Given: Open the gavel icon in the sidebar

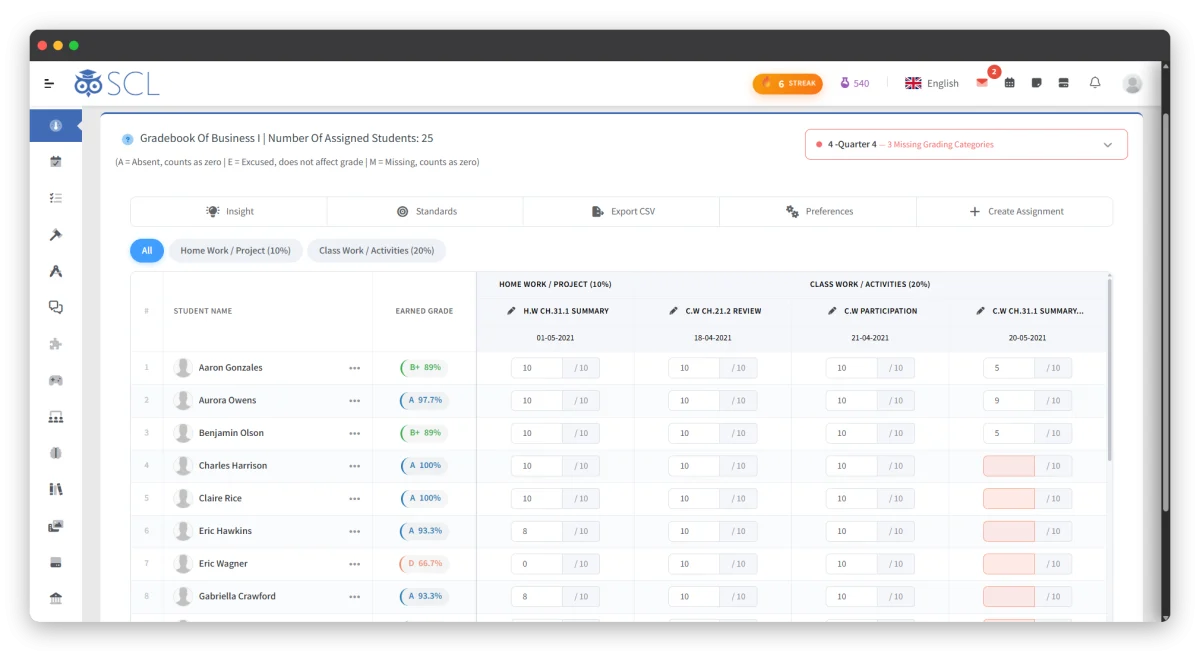Looking at the screenshot, I should [x=56, y=234].
